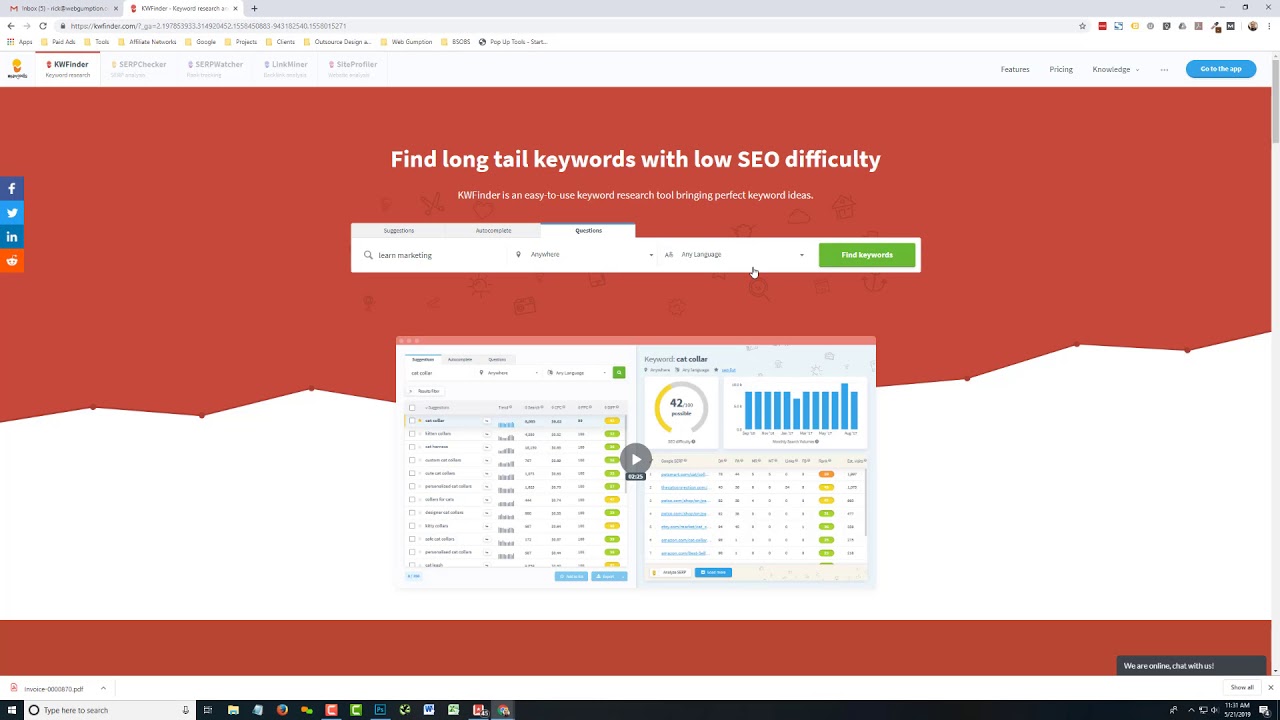
Task: Open the Google bookmark folder
Action: click(200, 42)
